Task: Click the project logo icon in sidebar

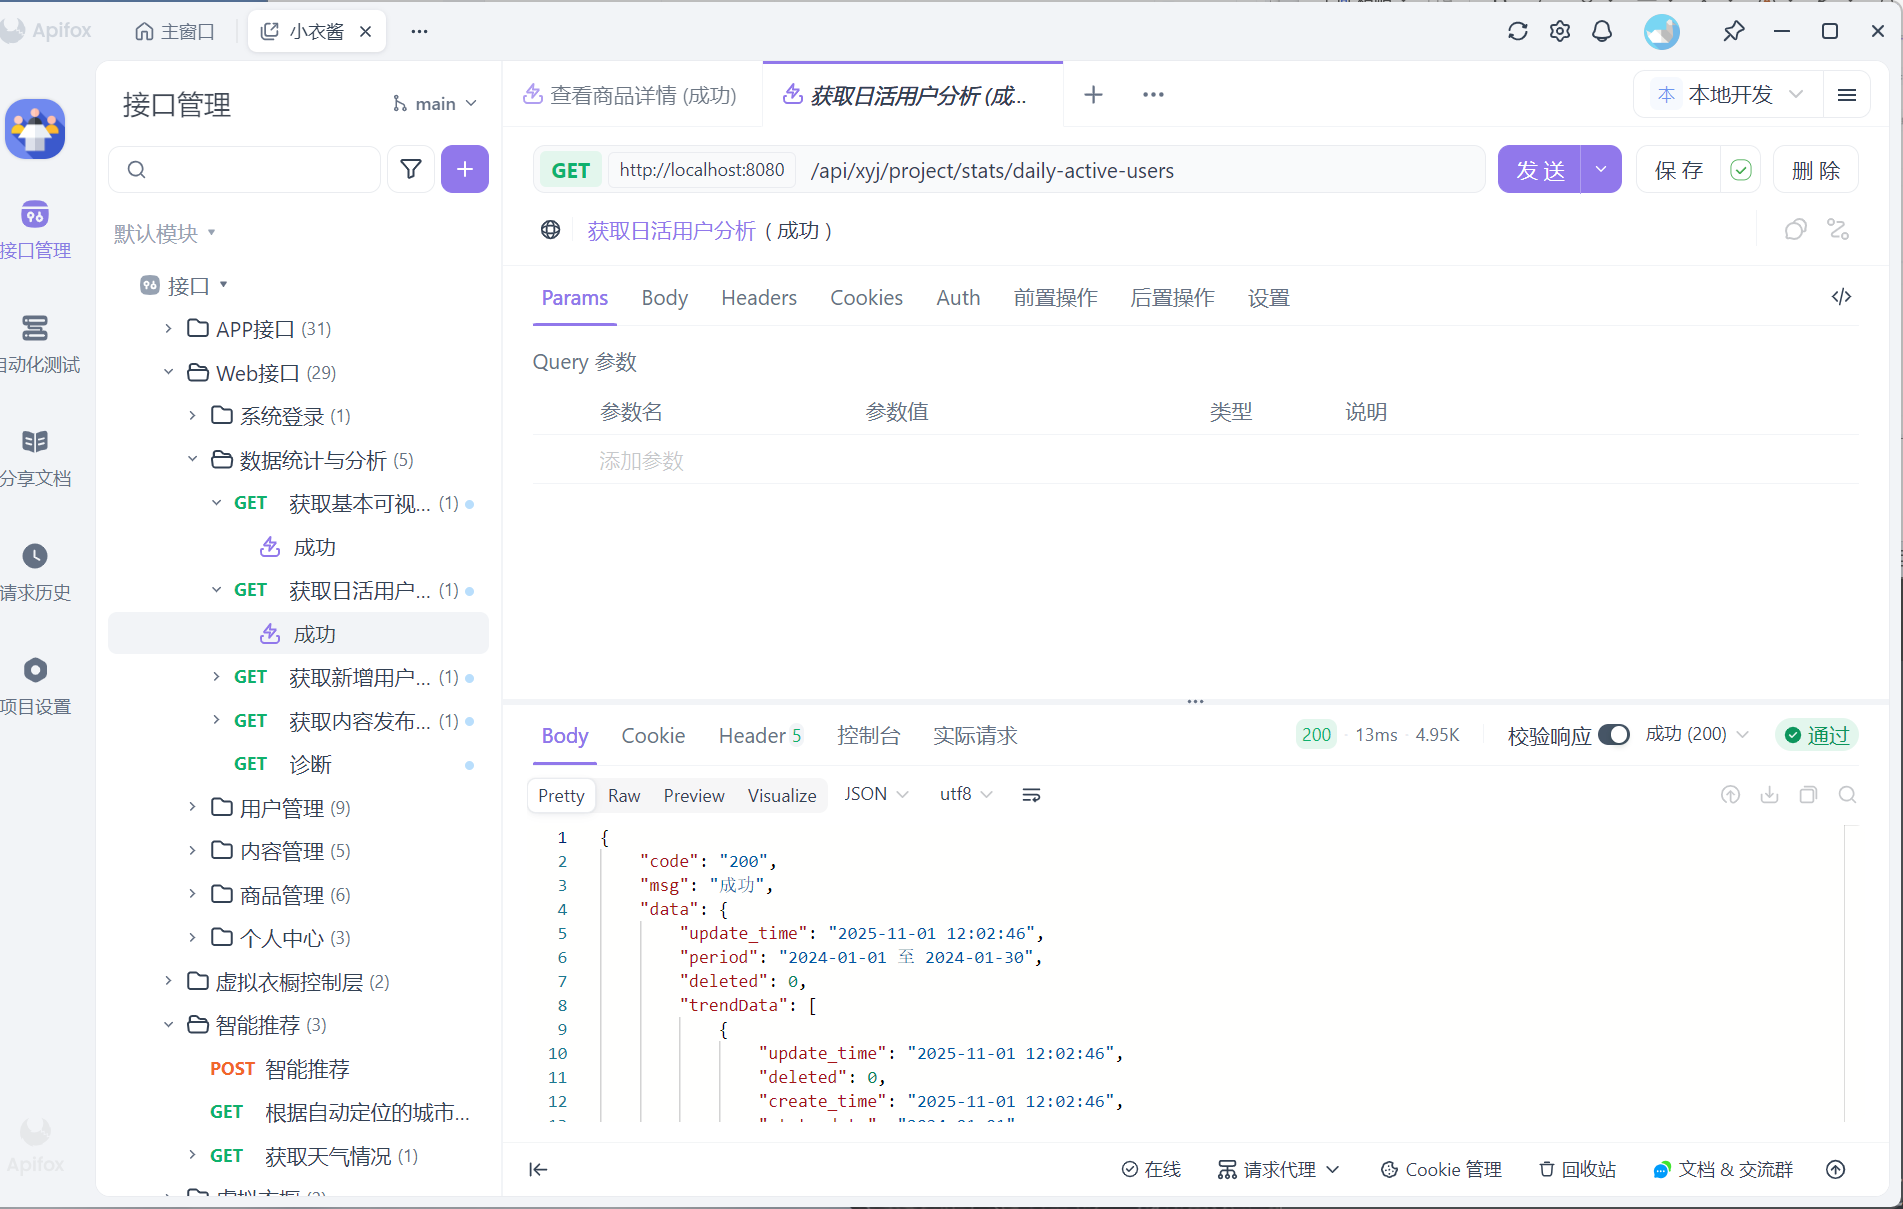Action: point(35,129)
